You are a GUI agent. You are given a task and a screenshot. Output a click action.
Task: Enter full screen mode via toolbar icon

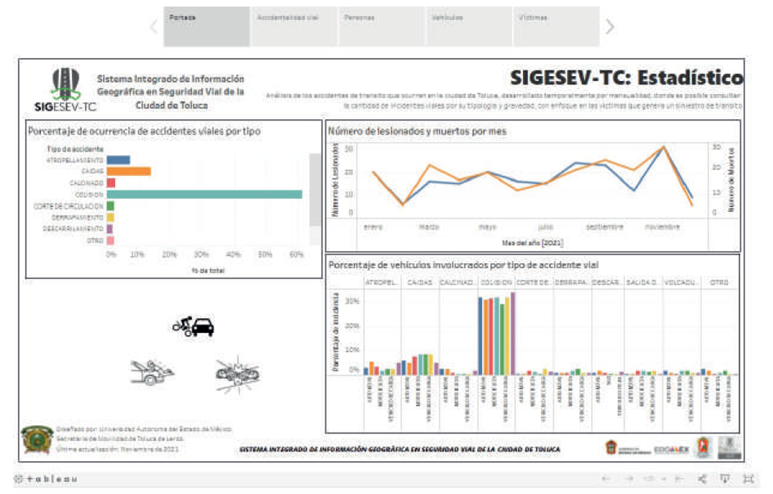[x=746, y=479]
